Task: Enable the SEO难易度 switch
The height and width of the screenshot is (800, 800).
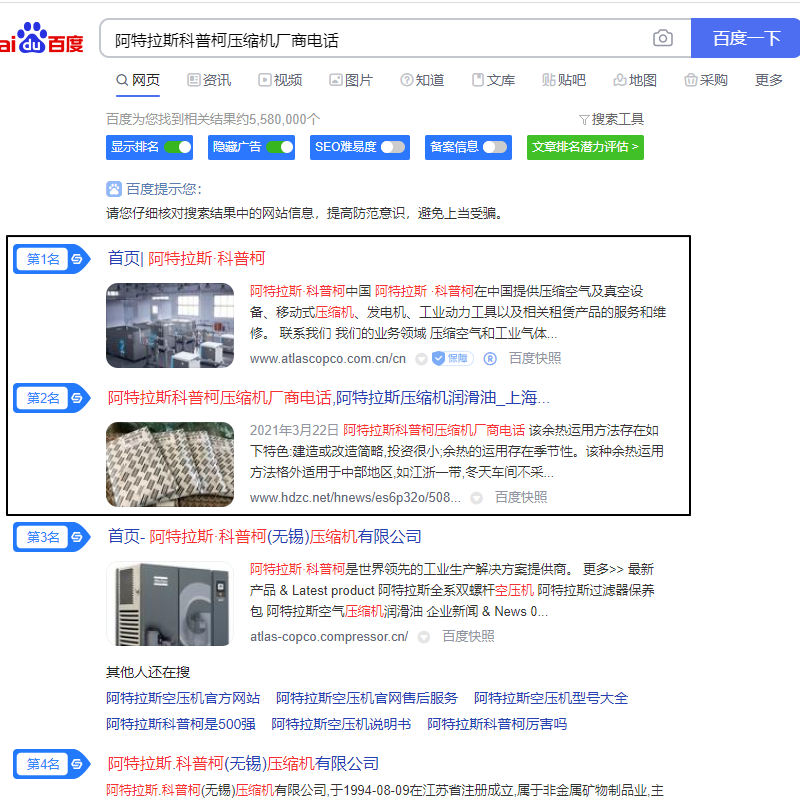Action: point(393,147)
